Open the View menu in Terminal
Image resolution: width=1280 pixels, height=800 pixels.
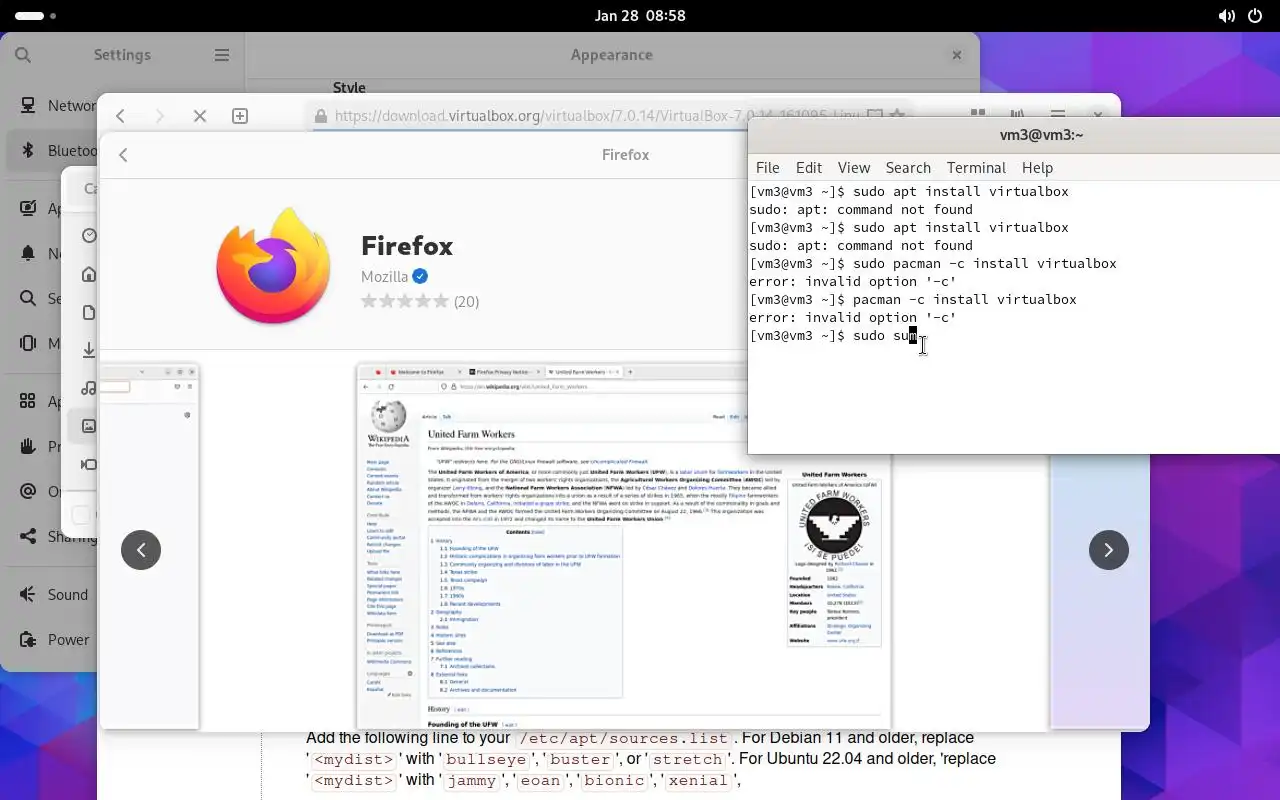click(853, 168)
